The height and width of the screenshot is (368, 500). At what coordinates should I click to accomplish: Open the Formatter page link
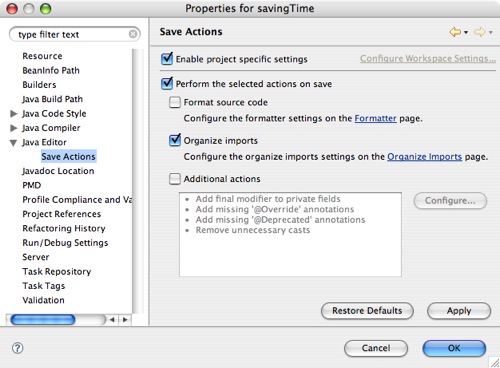click(375, 118)
